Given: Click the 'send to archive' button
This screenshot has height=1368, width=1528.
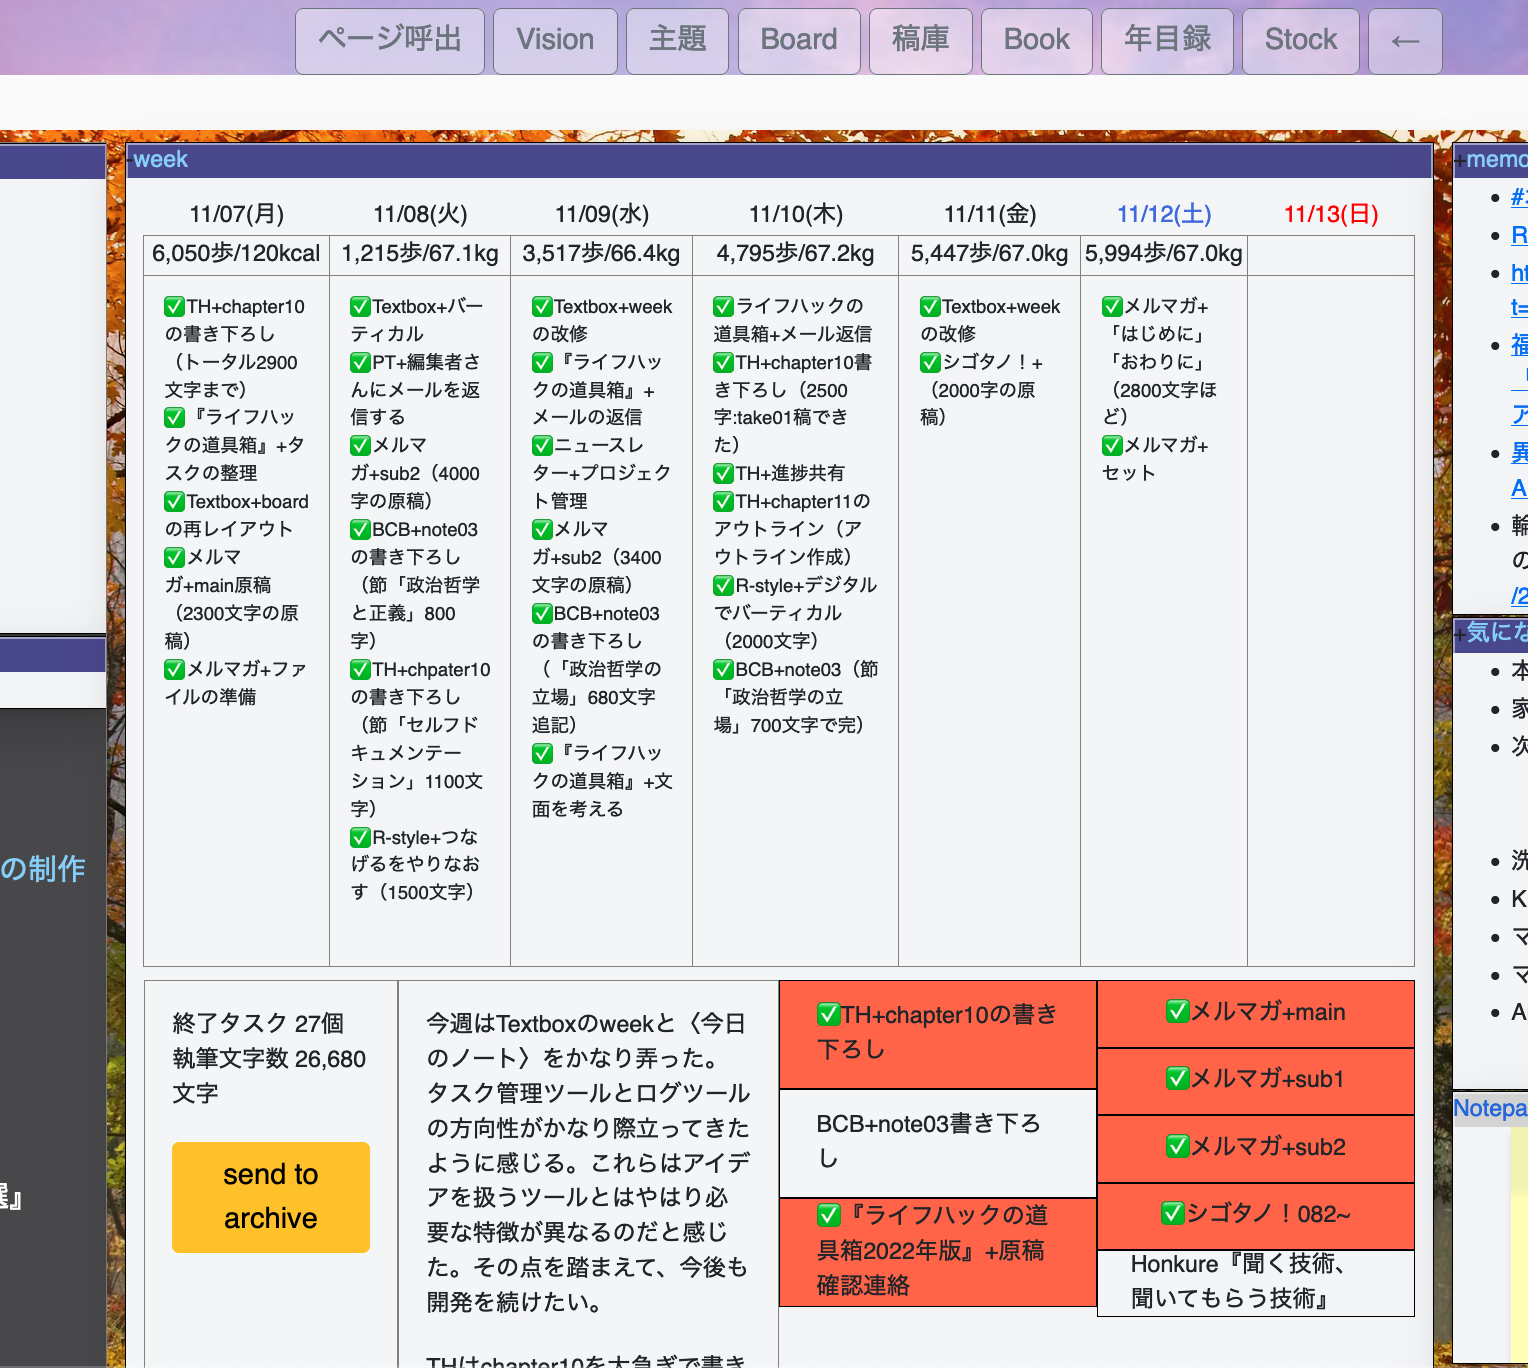Looking at the screenshot, I should click(270, 1197).
